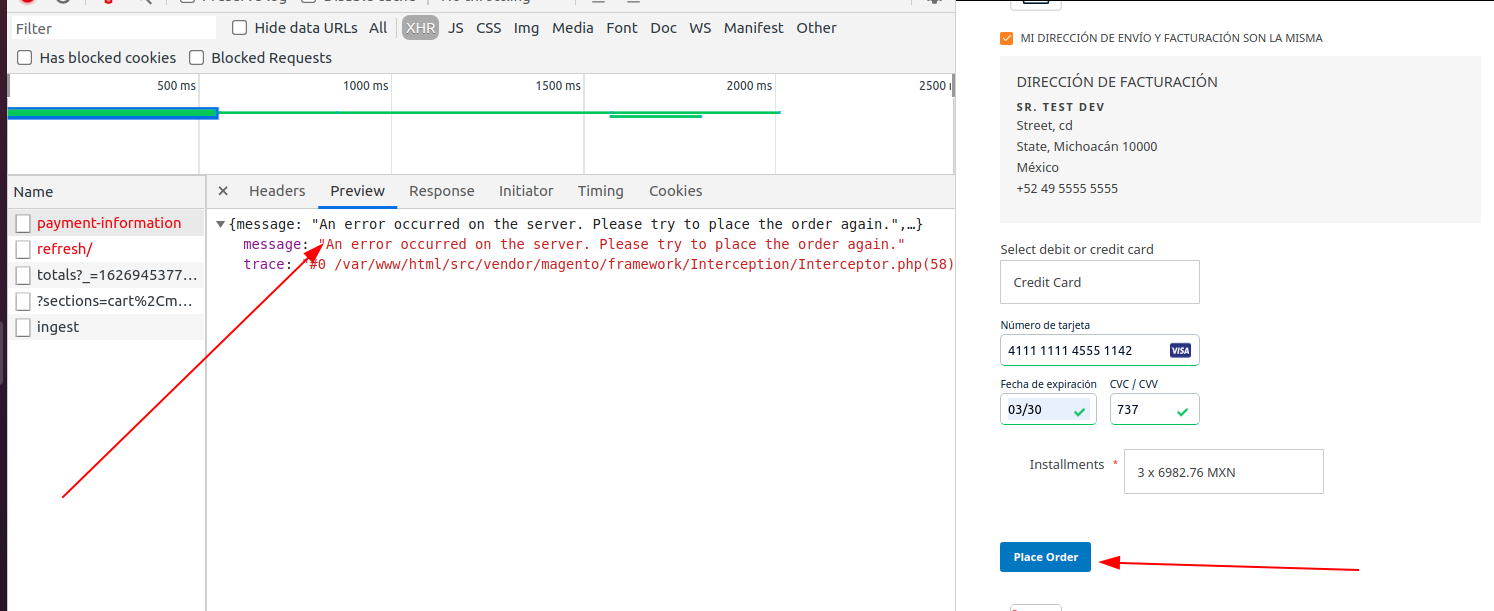Screen dimensions: 1494x611
Task: Stop recording the network log
Action: pos(27,3)
